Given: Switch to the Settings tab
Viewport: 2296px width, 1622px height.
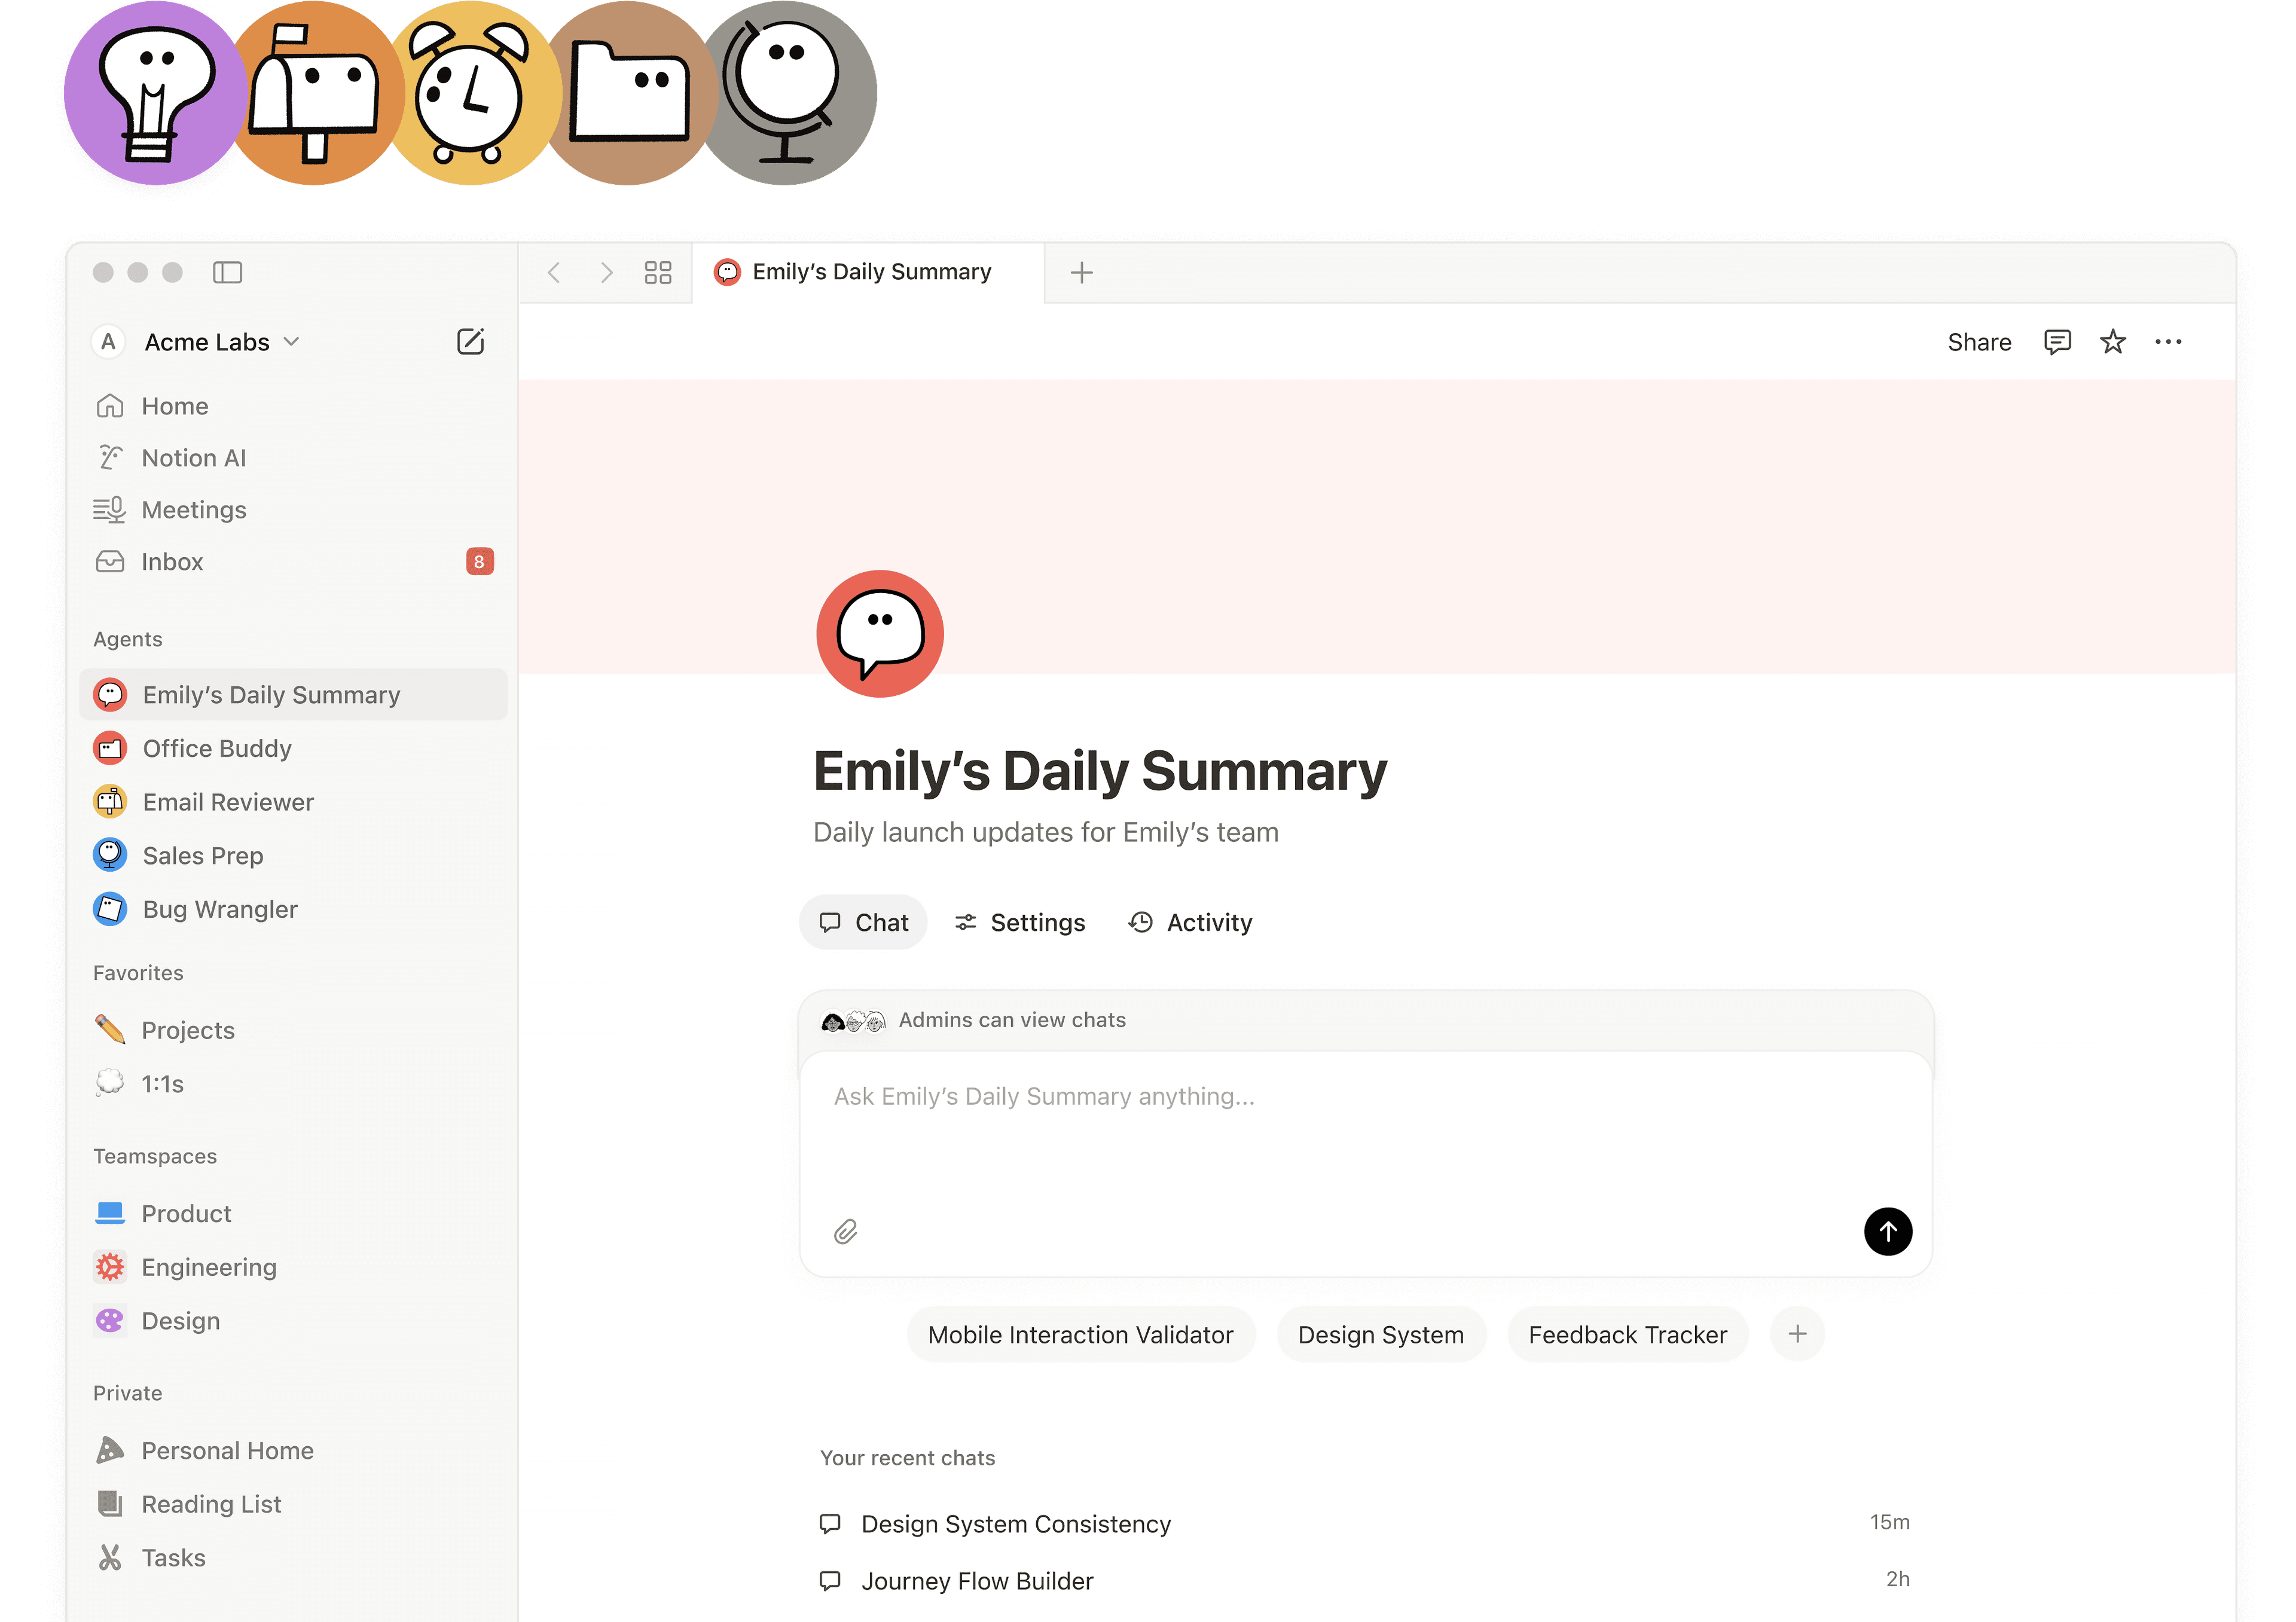Looking at the screenshot, I should [1019, 922].
